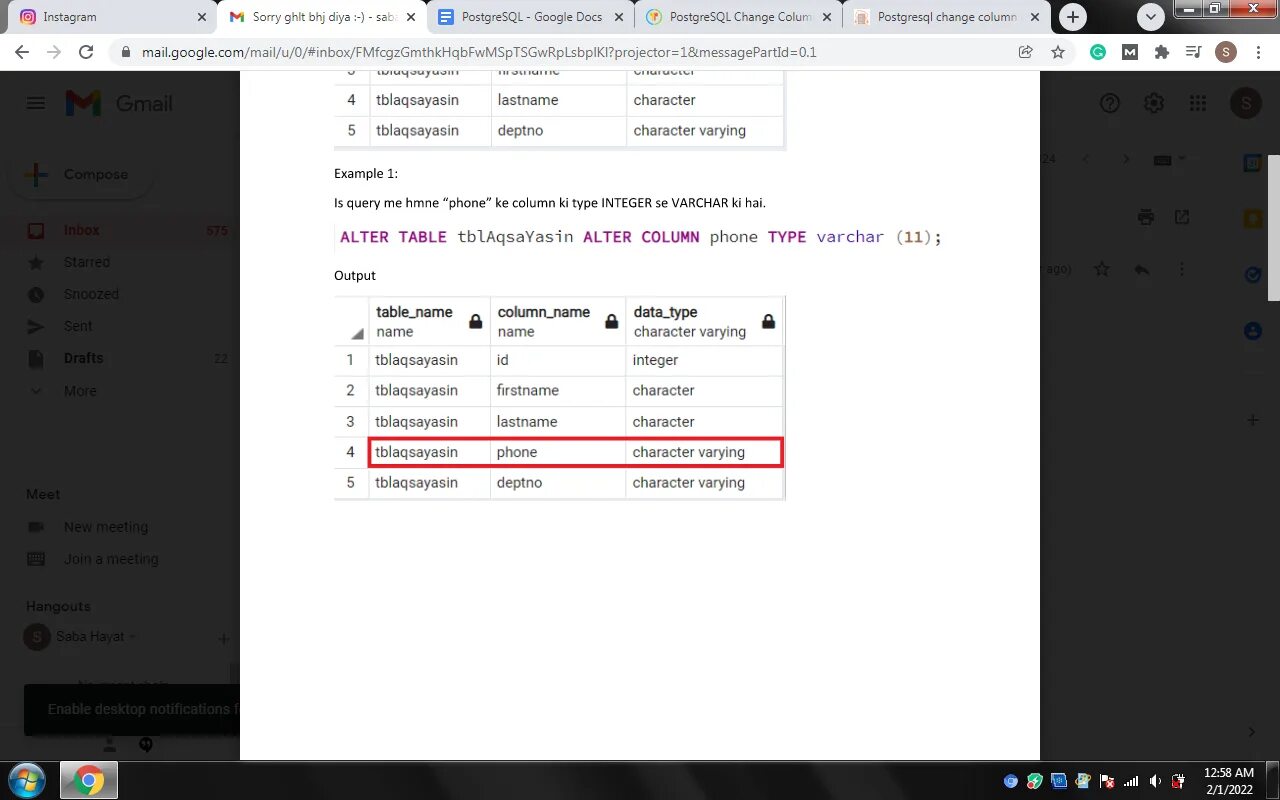The image size is (1280, 800).
Task: Start a New meeting
Action: (105, 527)
